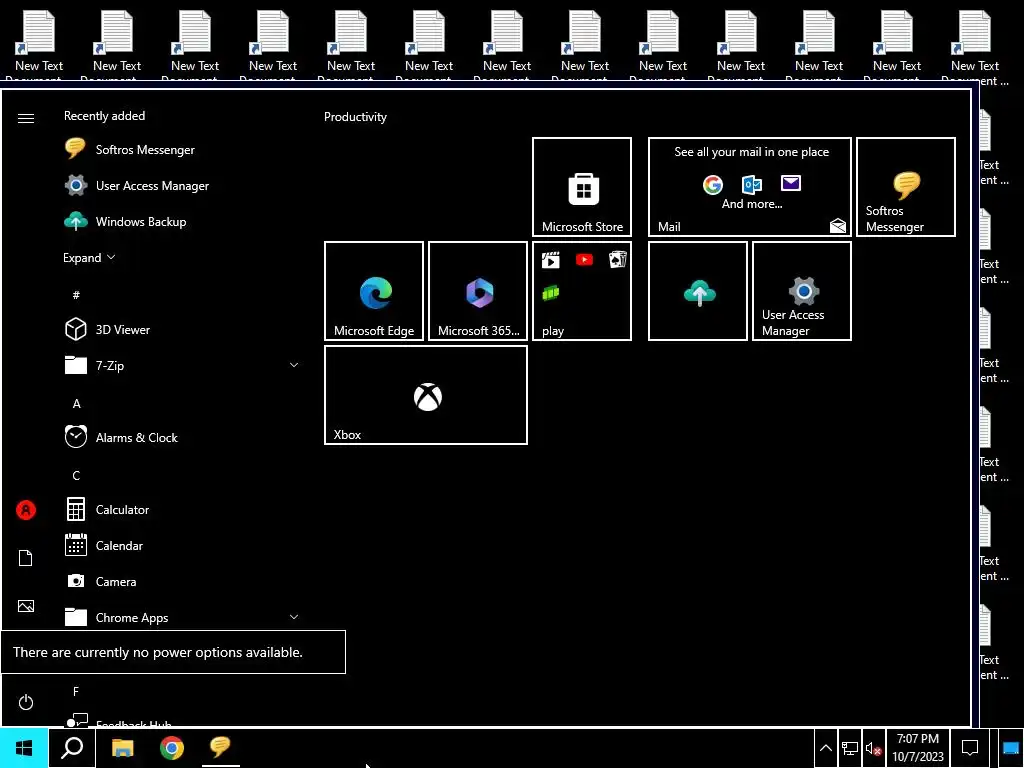Screen dimensions: 1024x768
Task: Launch Calculator app
Action: [183, 509]
